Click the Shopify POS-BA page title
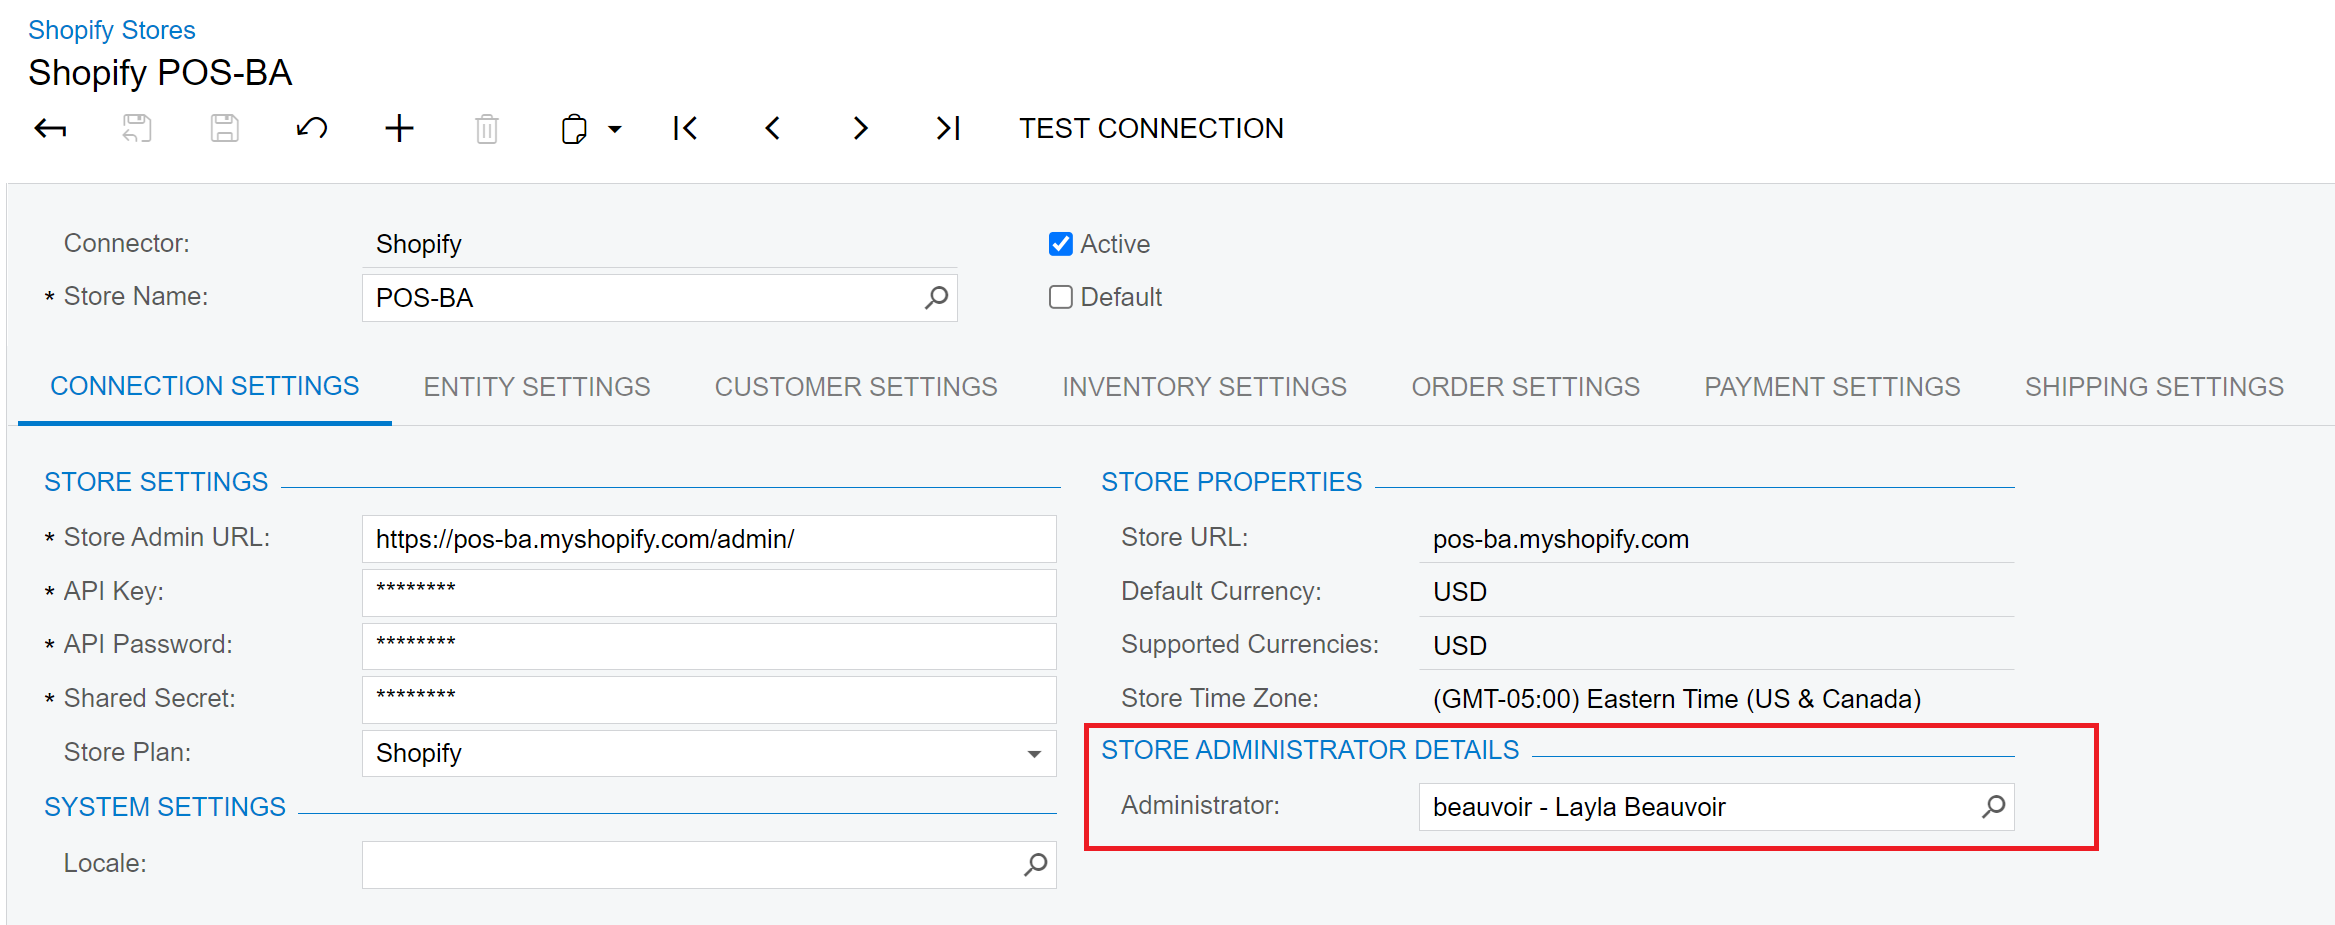This screenshot has height=925, width=2335. coord(160,73)
